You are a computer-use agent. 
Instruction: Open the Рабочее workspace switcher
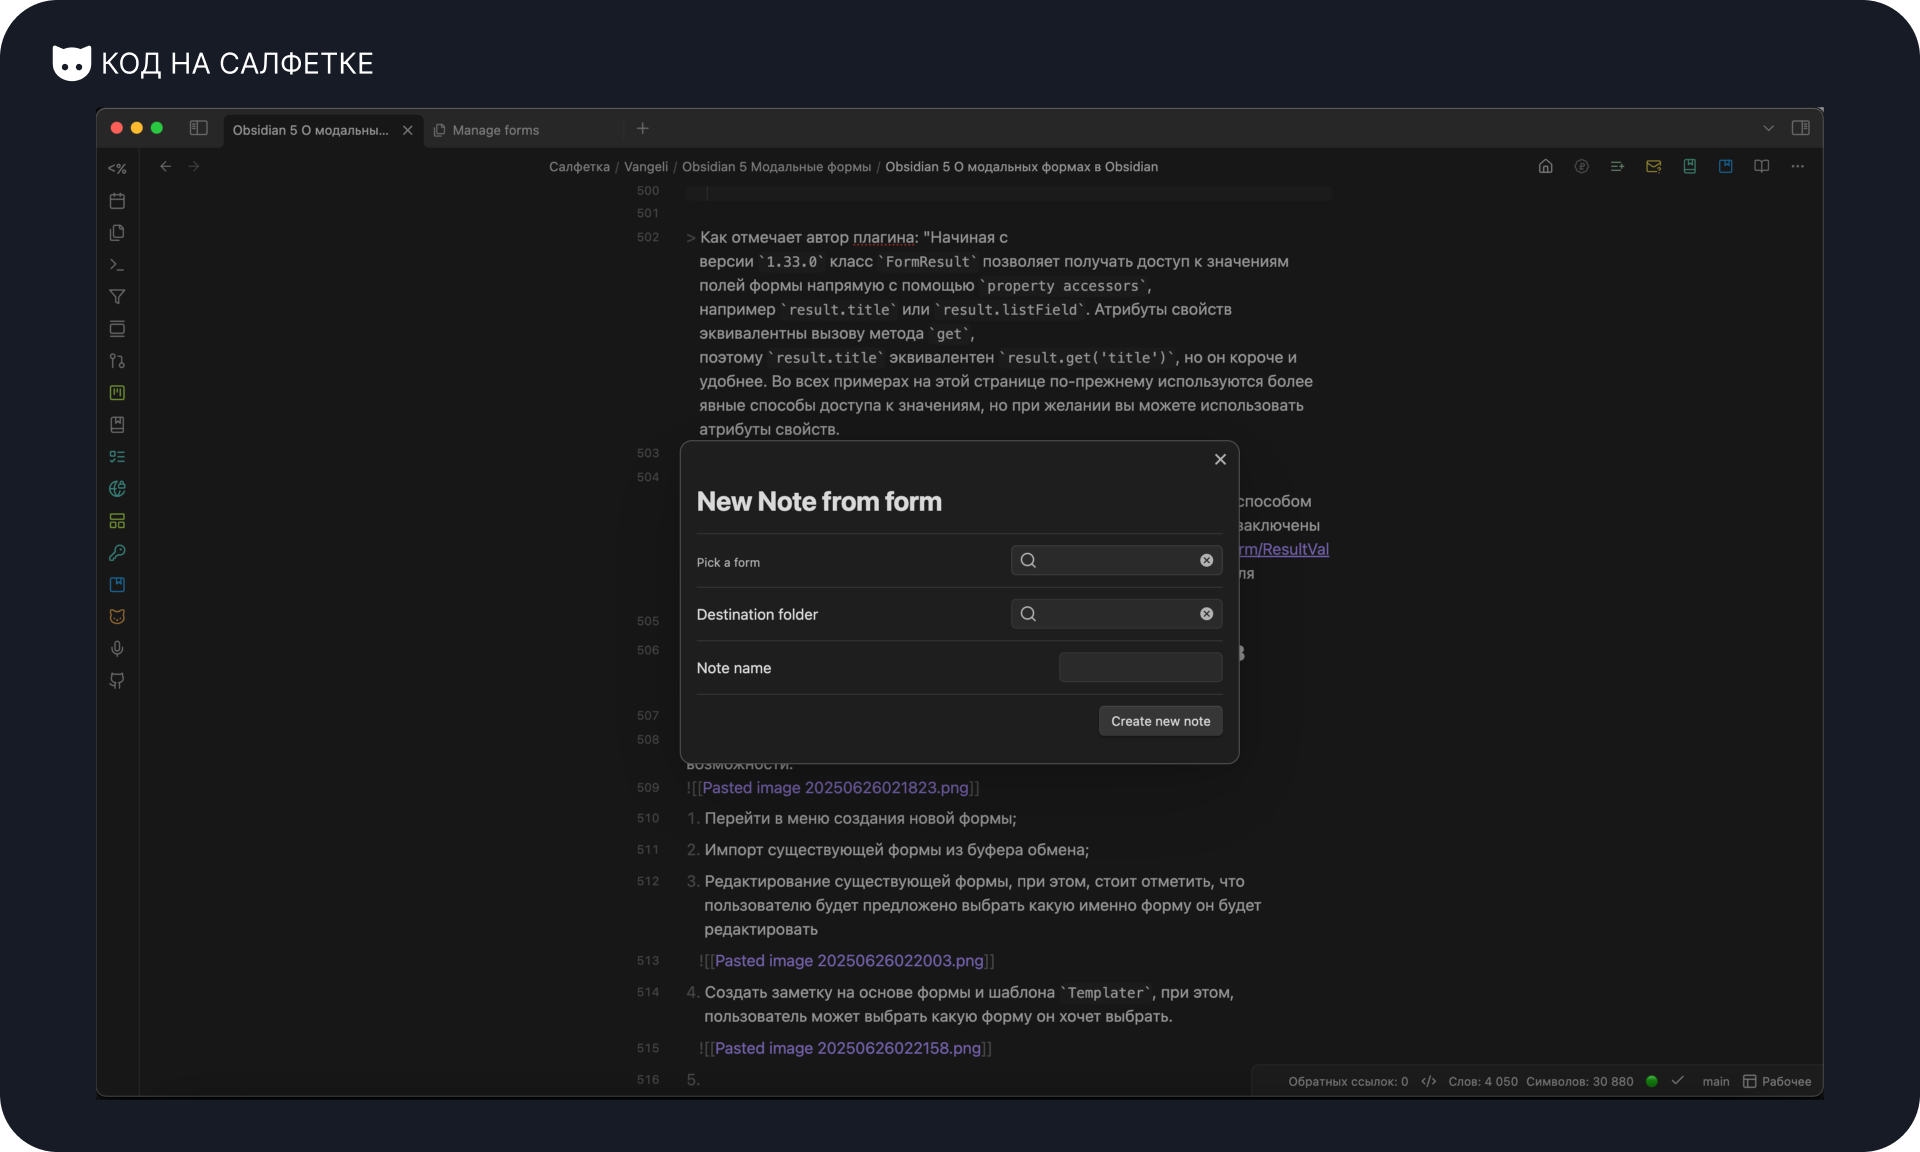tap(1777, 1082)
